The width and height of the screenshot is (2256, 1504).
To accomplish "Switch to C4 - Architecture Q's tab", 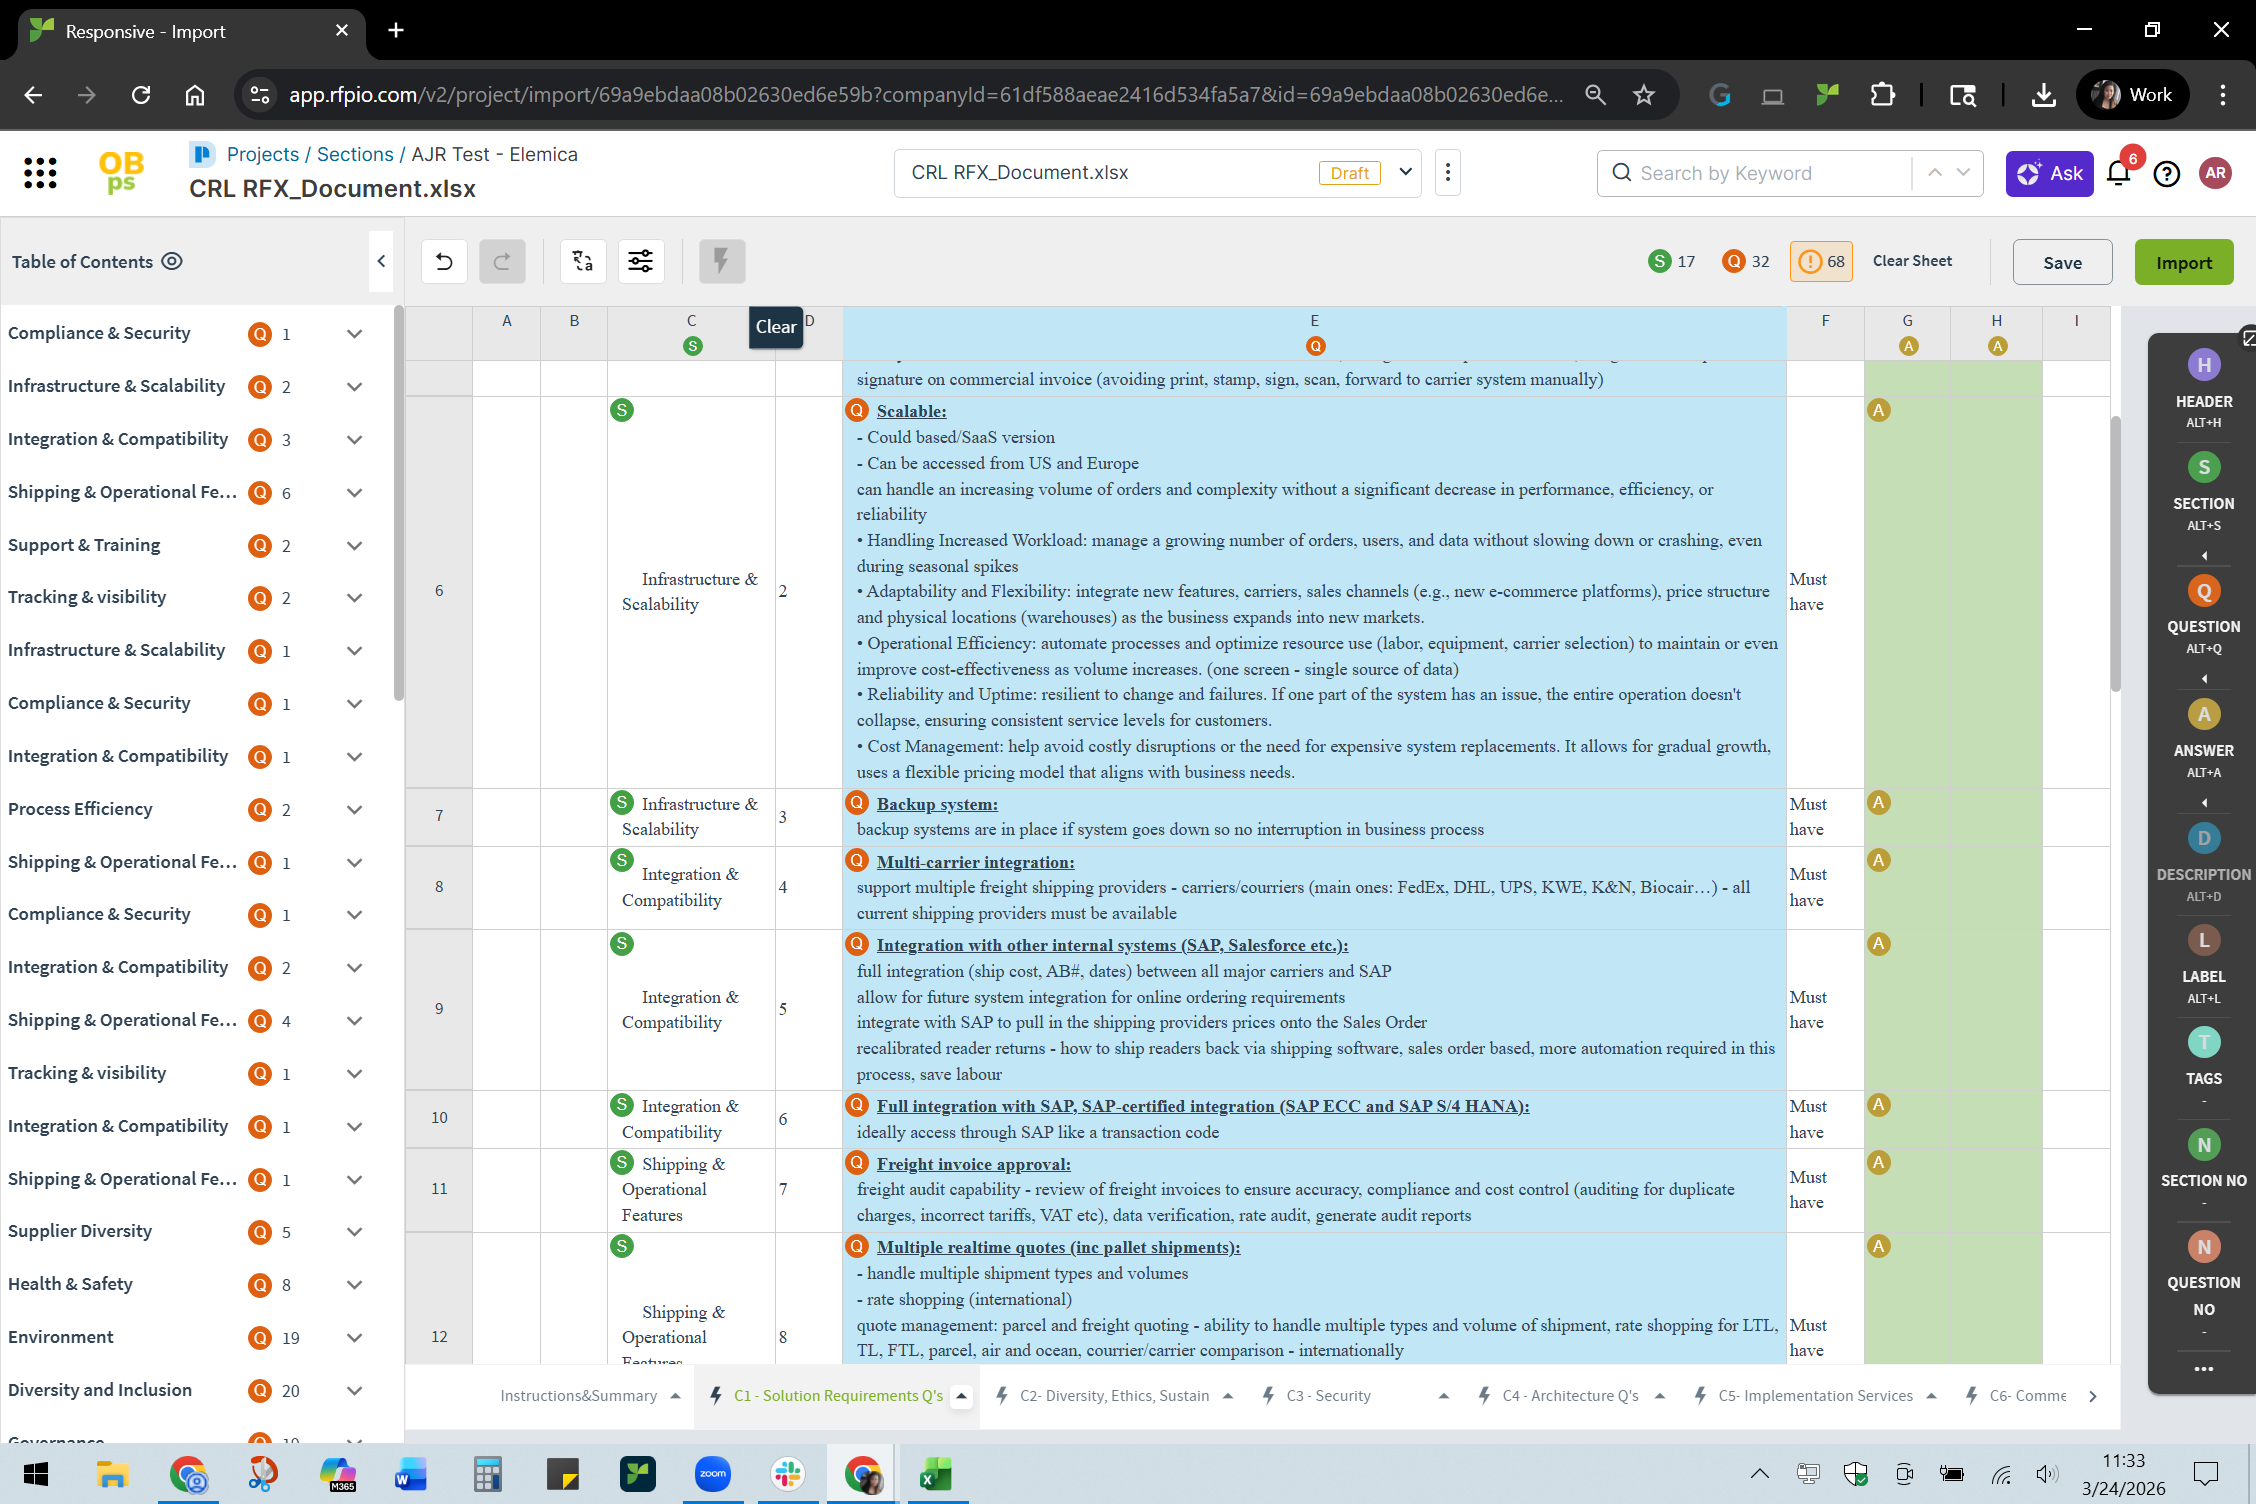I will 1570,1396.
